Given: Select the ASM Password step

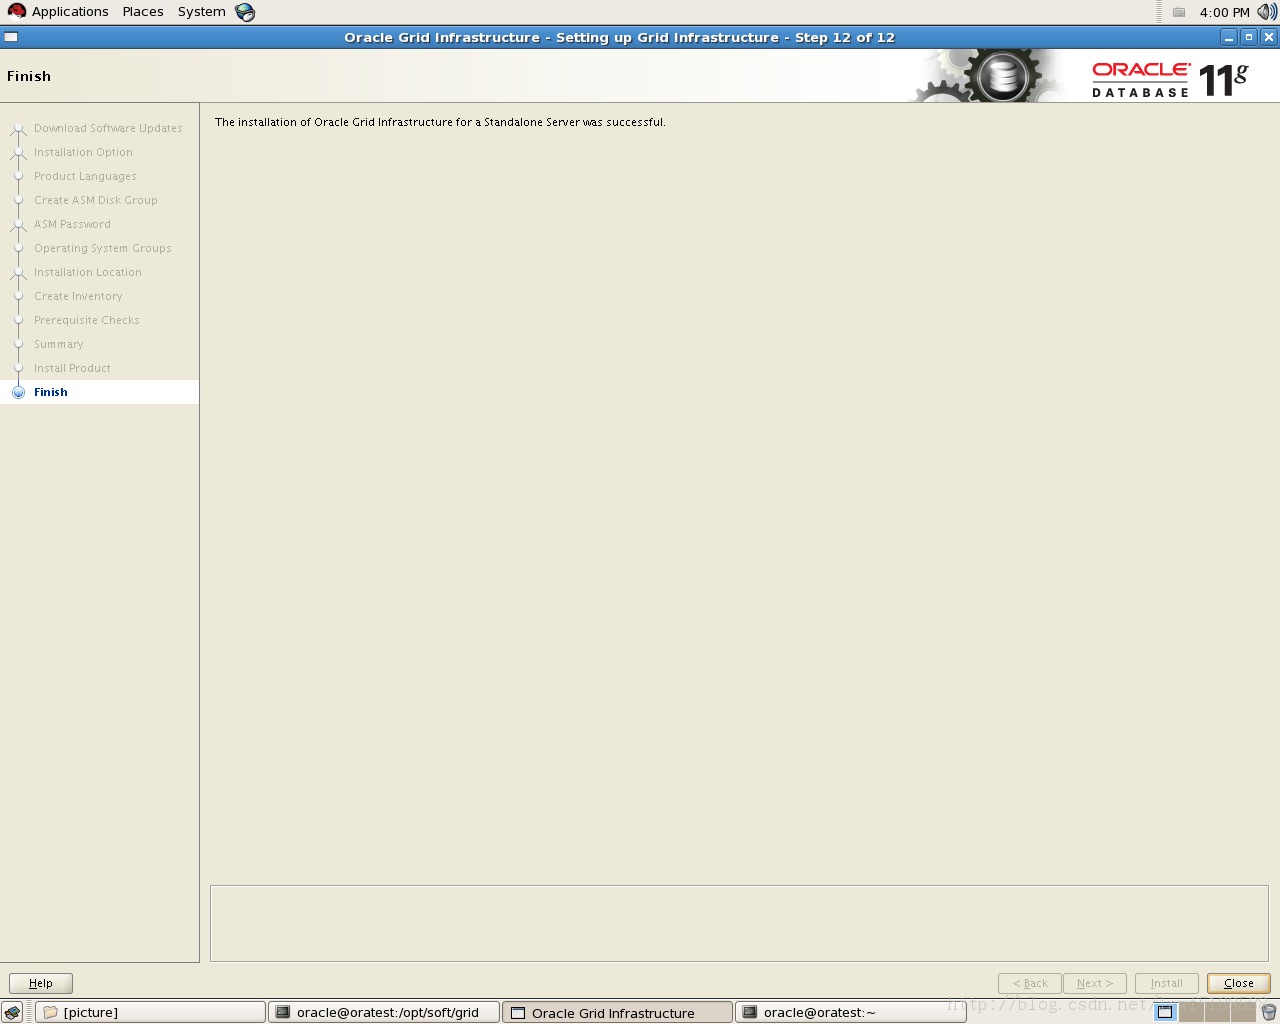Looking at the screenshot, I should coord(72,224).
